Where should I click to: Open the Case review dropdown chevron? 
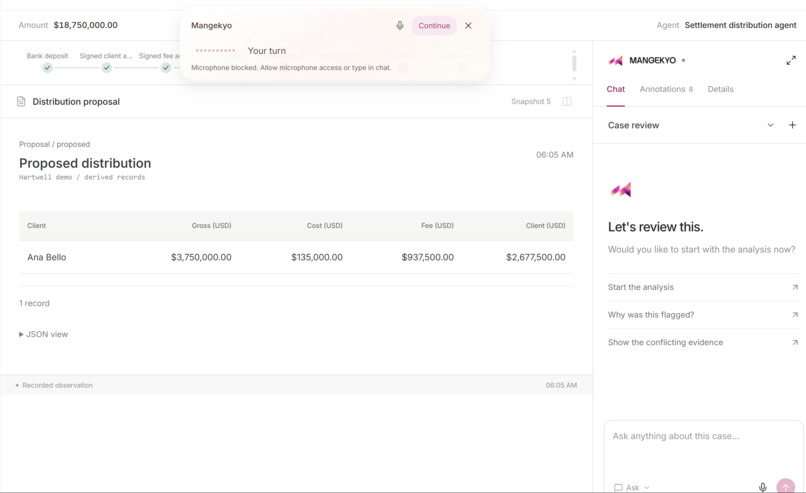(770, 125)
